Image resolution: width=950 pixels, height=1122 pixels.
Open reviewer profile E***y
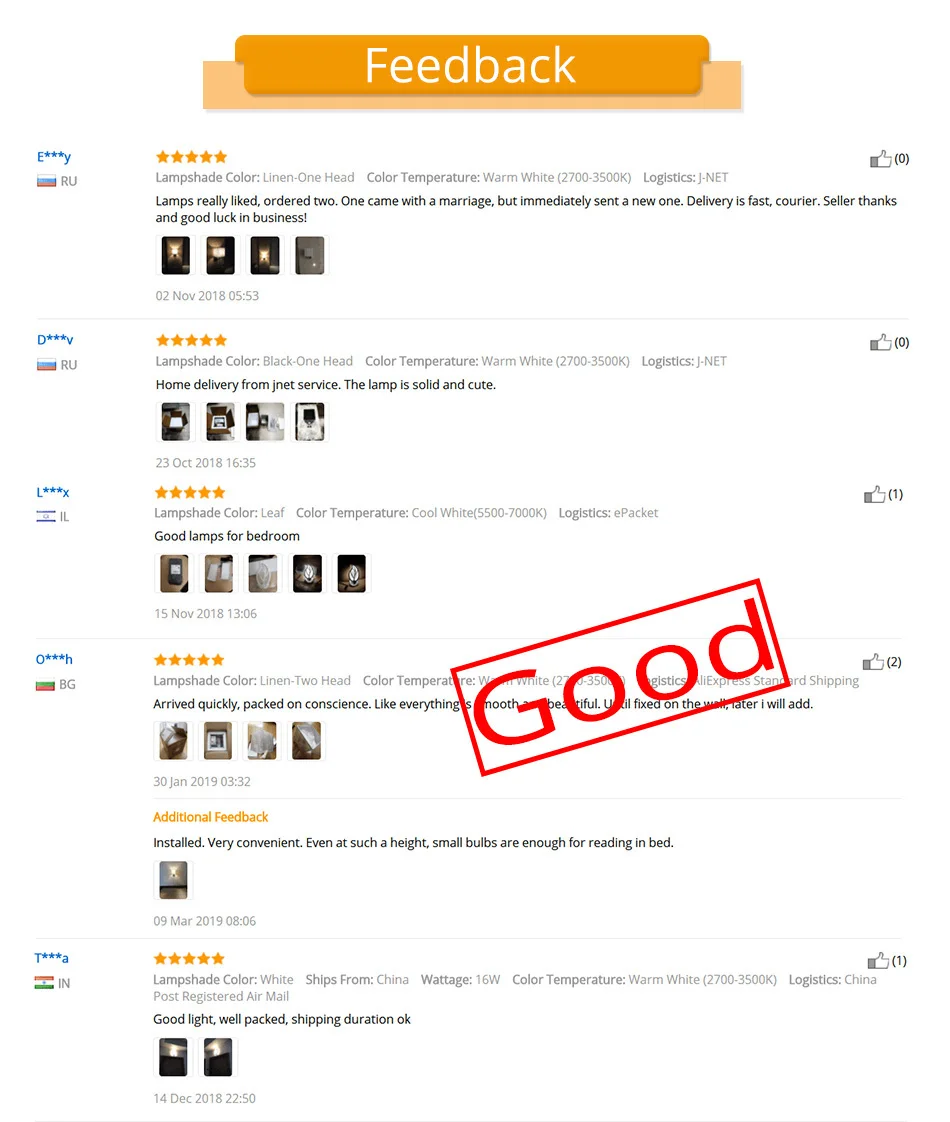tap(54, 156)
